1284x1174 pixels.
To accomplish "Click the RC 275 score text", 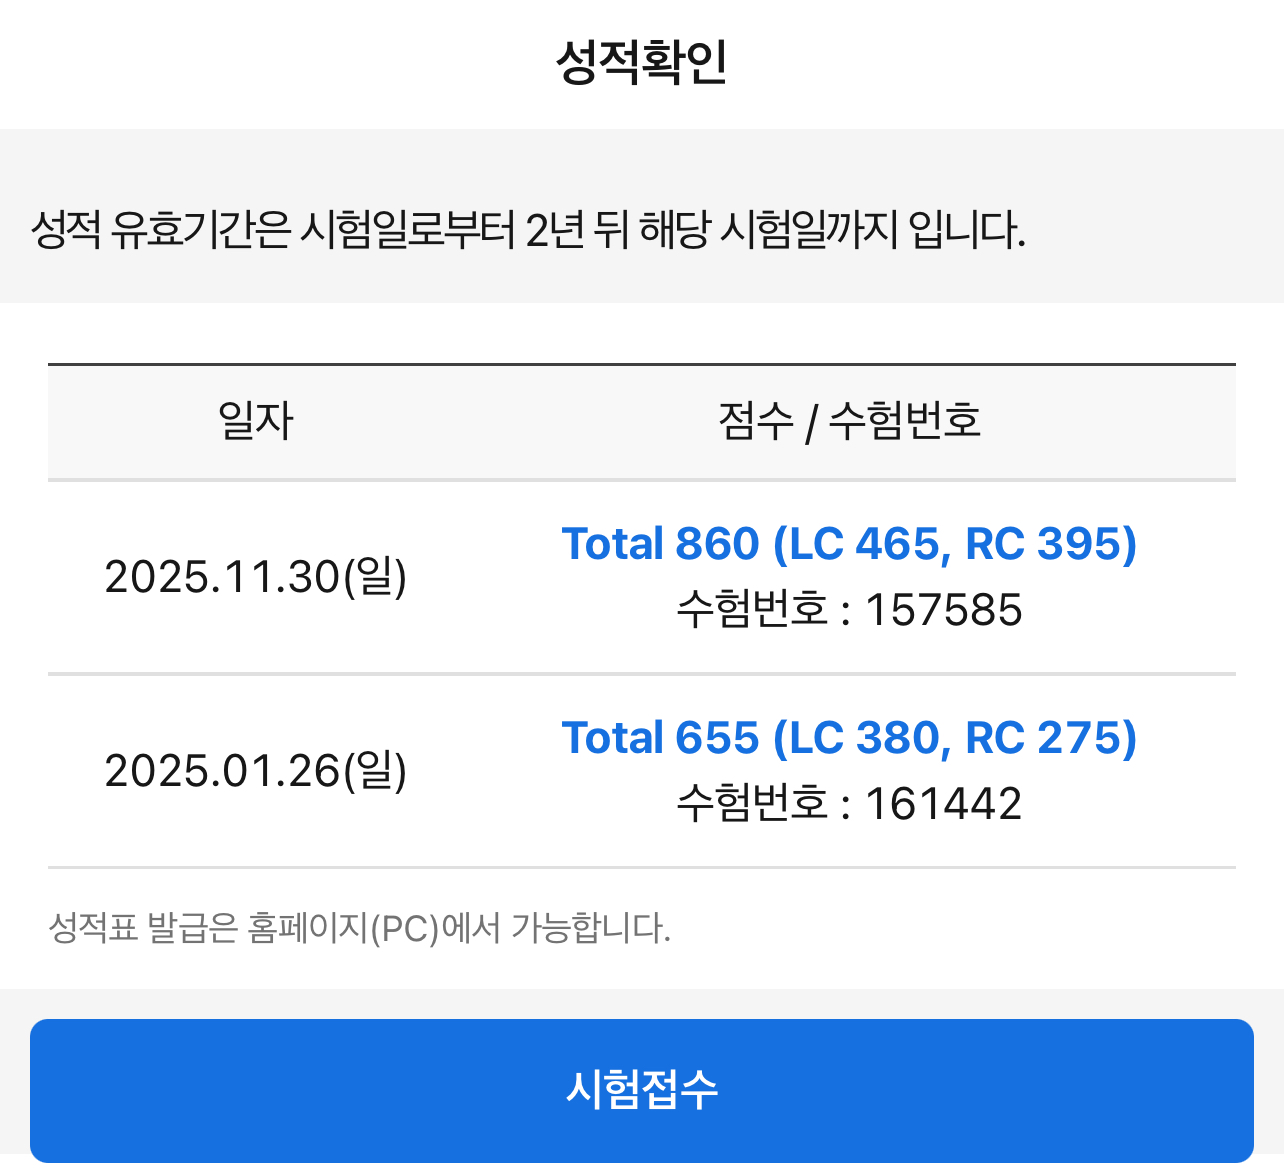I will [1043, 738].
